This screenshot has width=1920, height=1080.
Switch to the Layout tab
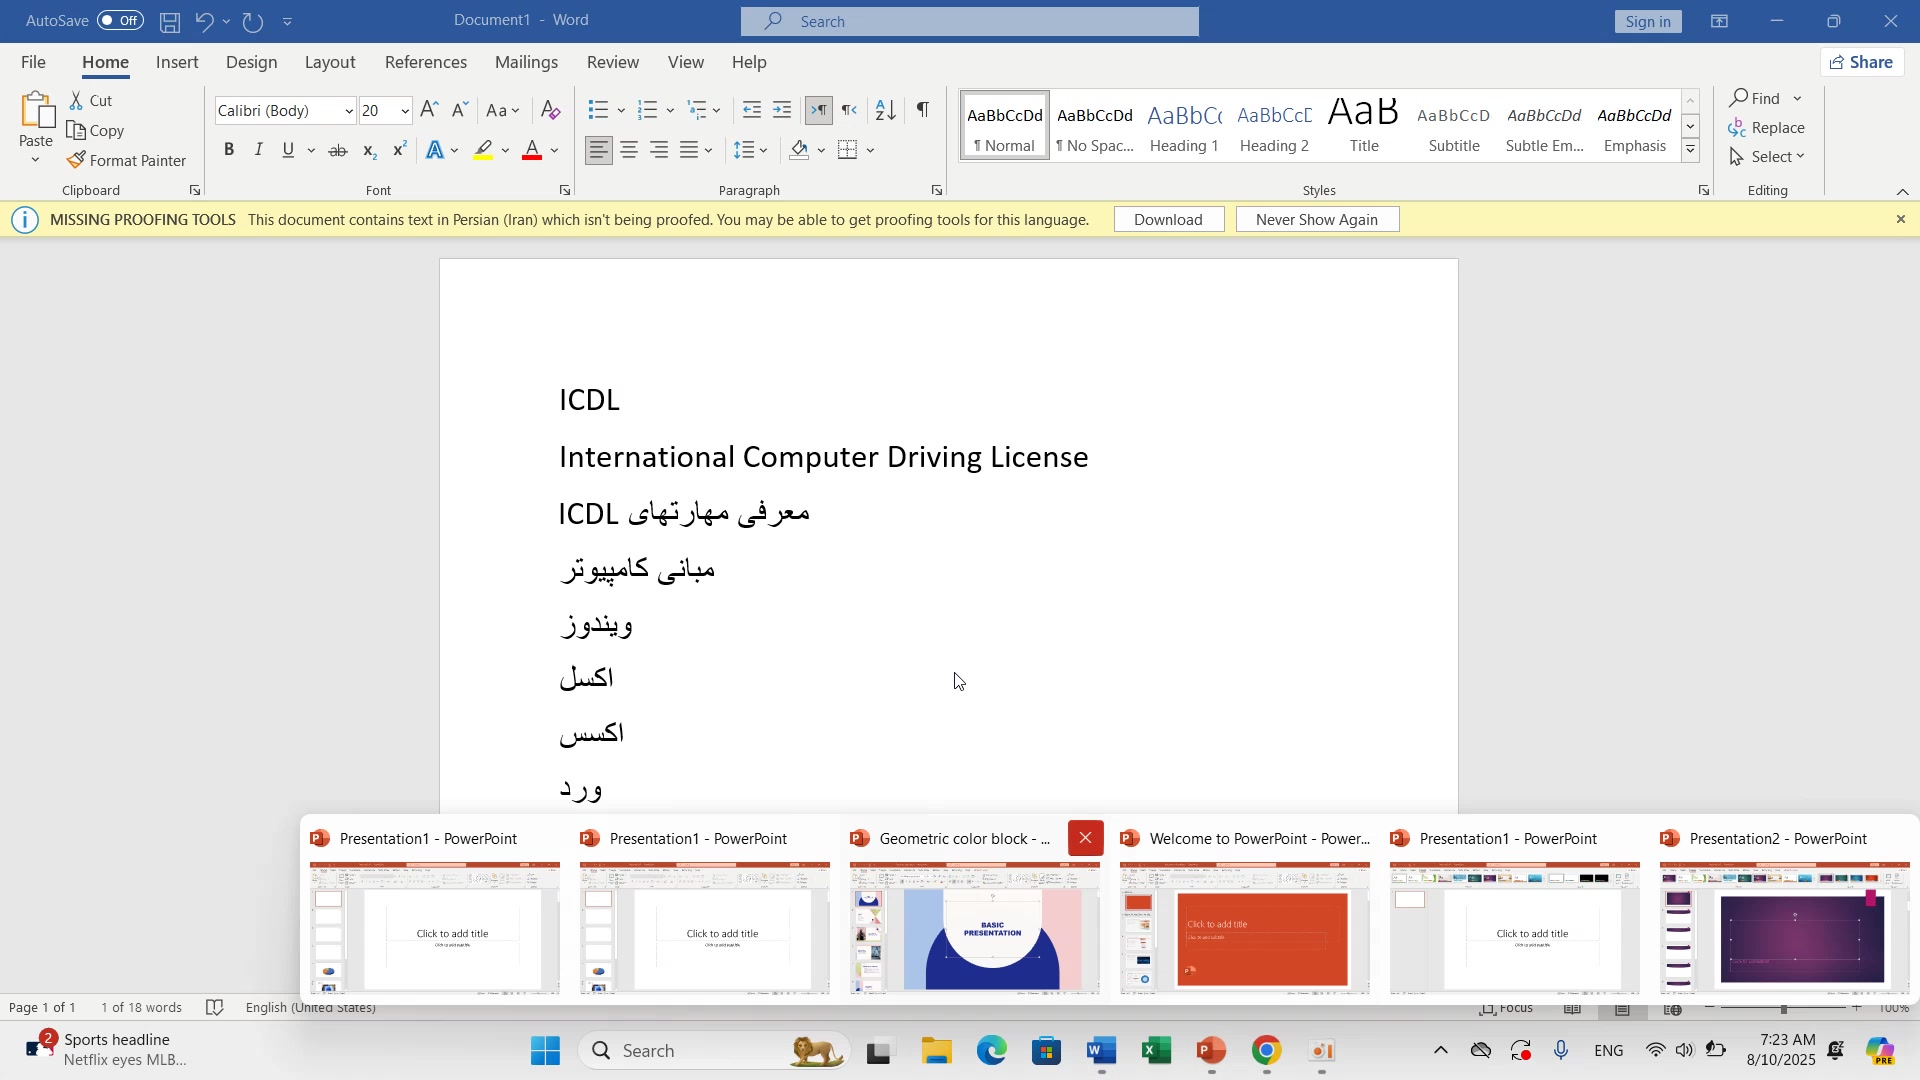330,62
